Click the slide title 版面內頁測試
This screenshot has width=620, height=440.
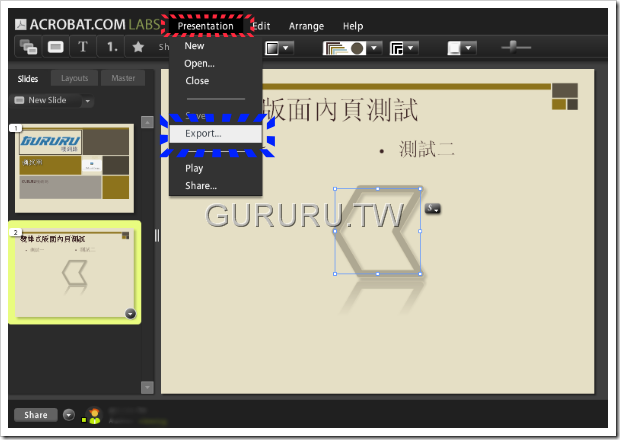pos(340,110)
